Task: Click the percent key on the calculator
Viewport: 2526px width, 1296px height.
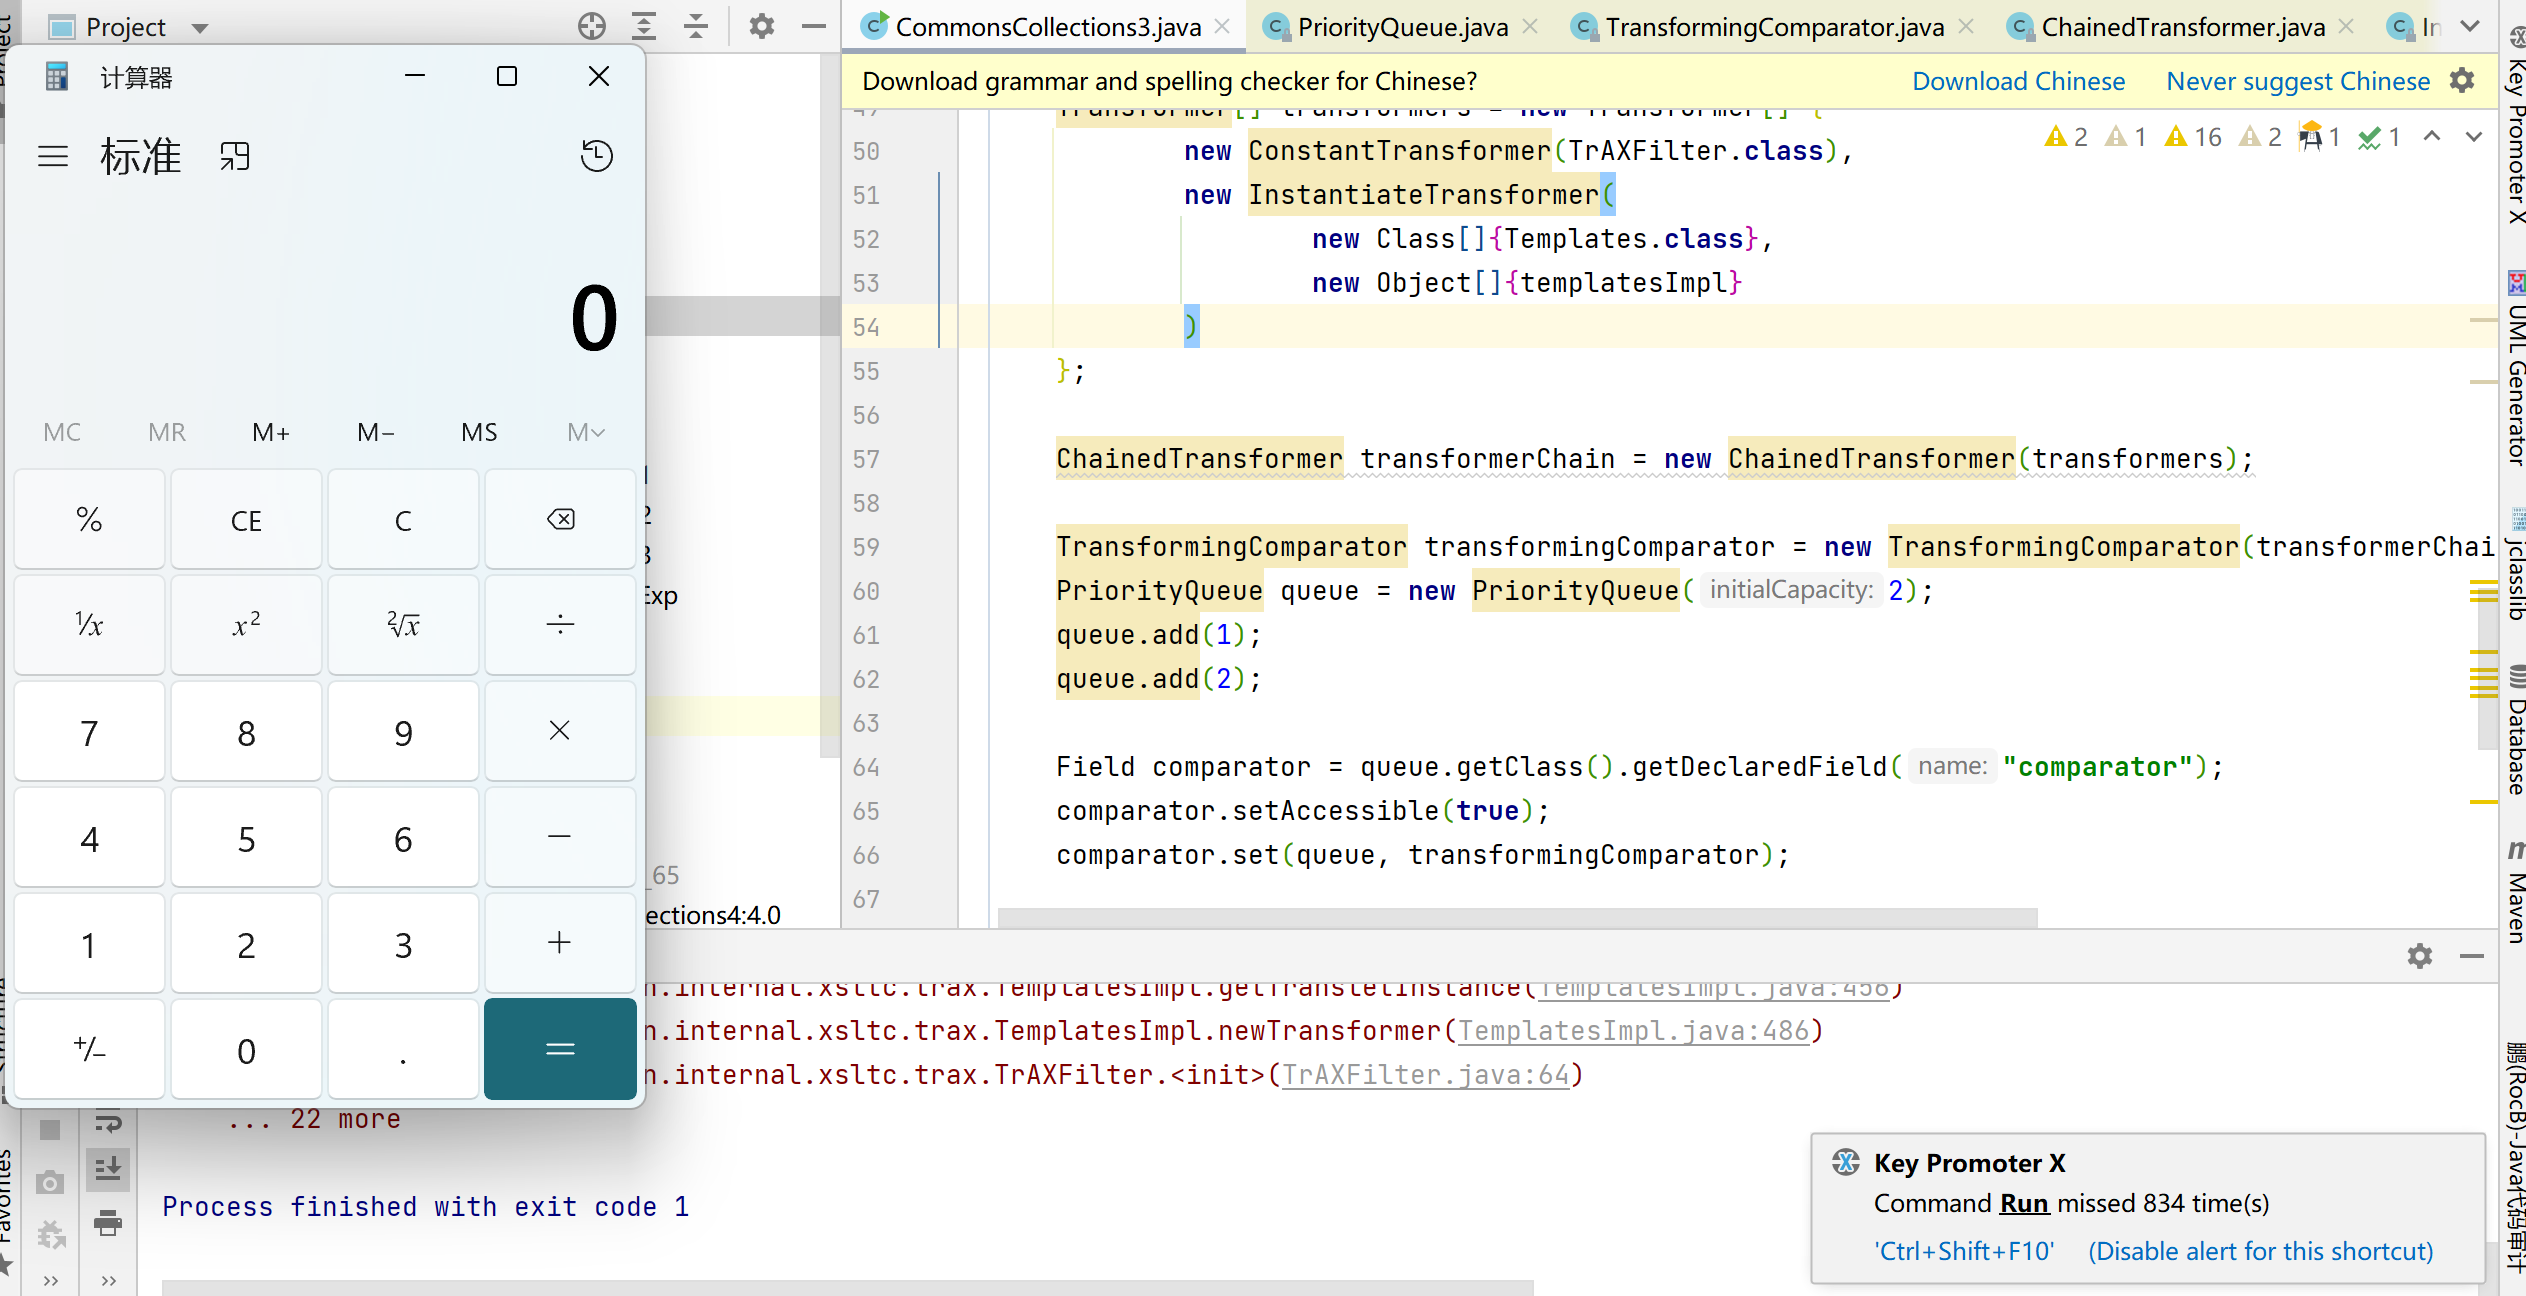Action: 89,519
